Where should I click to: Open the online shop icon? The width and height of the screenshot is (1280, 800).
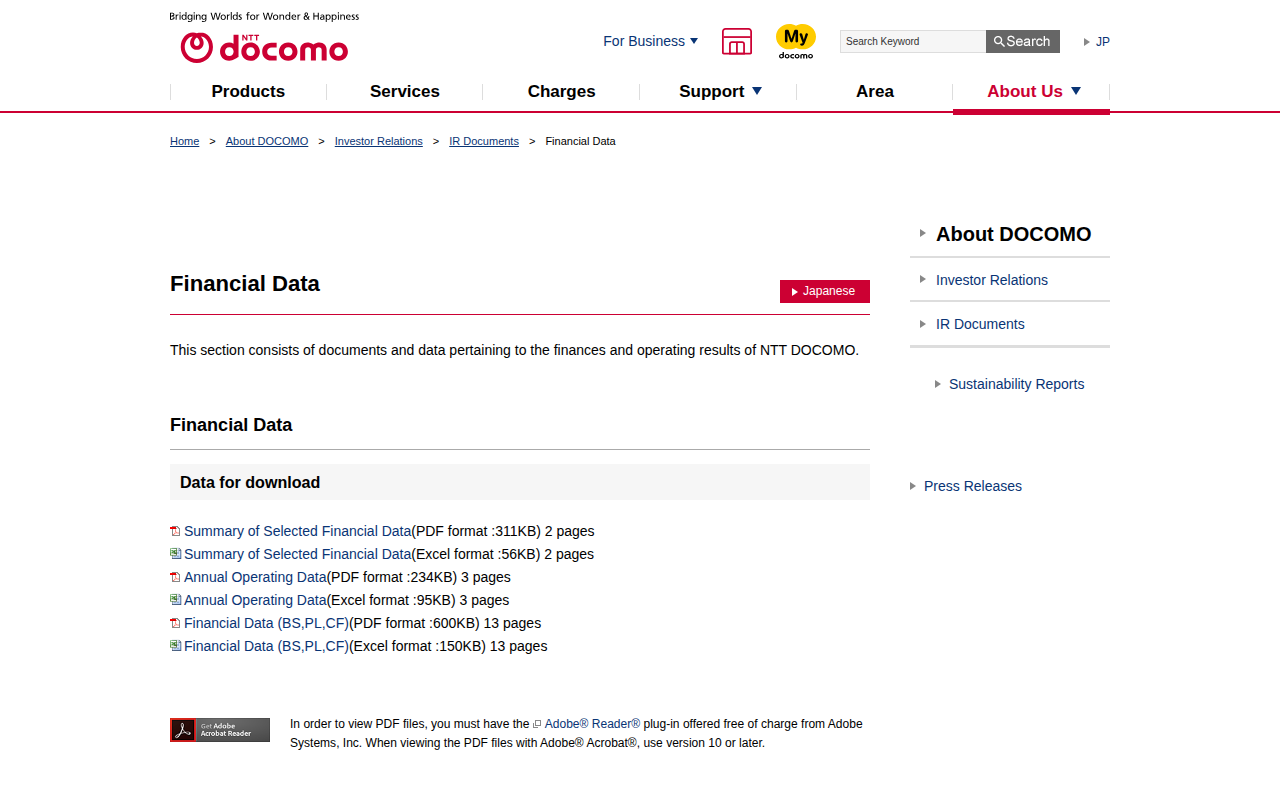pos(737,41)
